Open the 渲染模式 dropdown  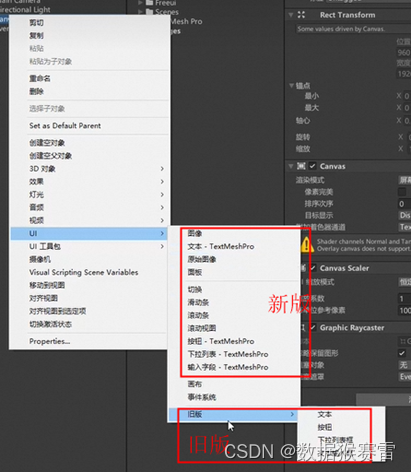click(x=405, y=180)
